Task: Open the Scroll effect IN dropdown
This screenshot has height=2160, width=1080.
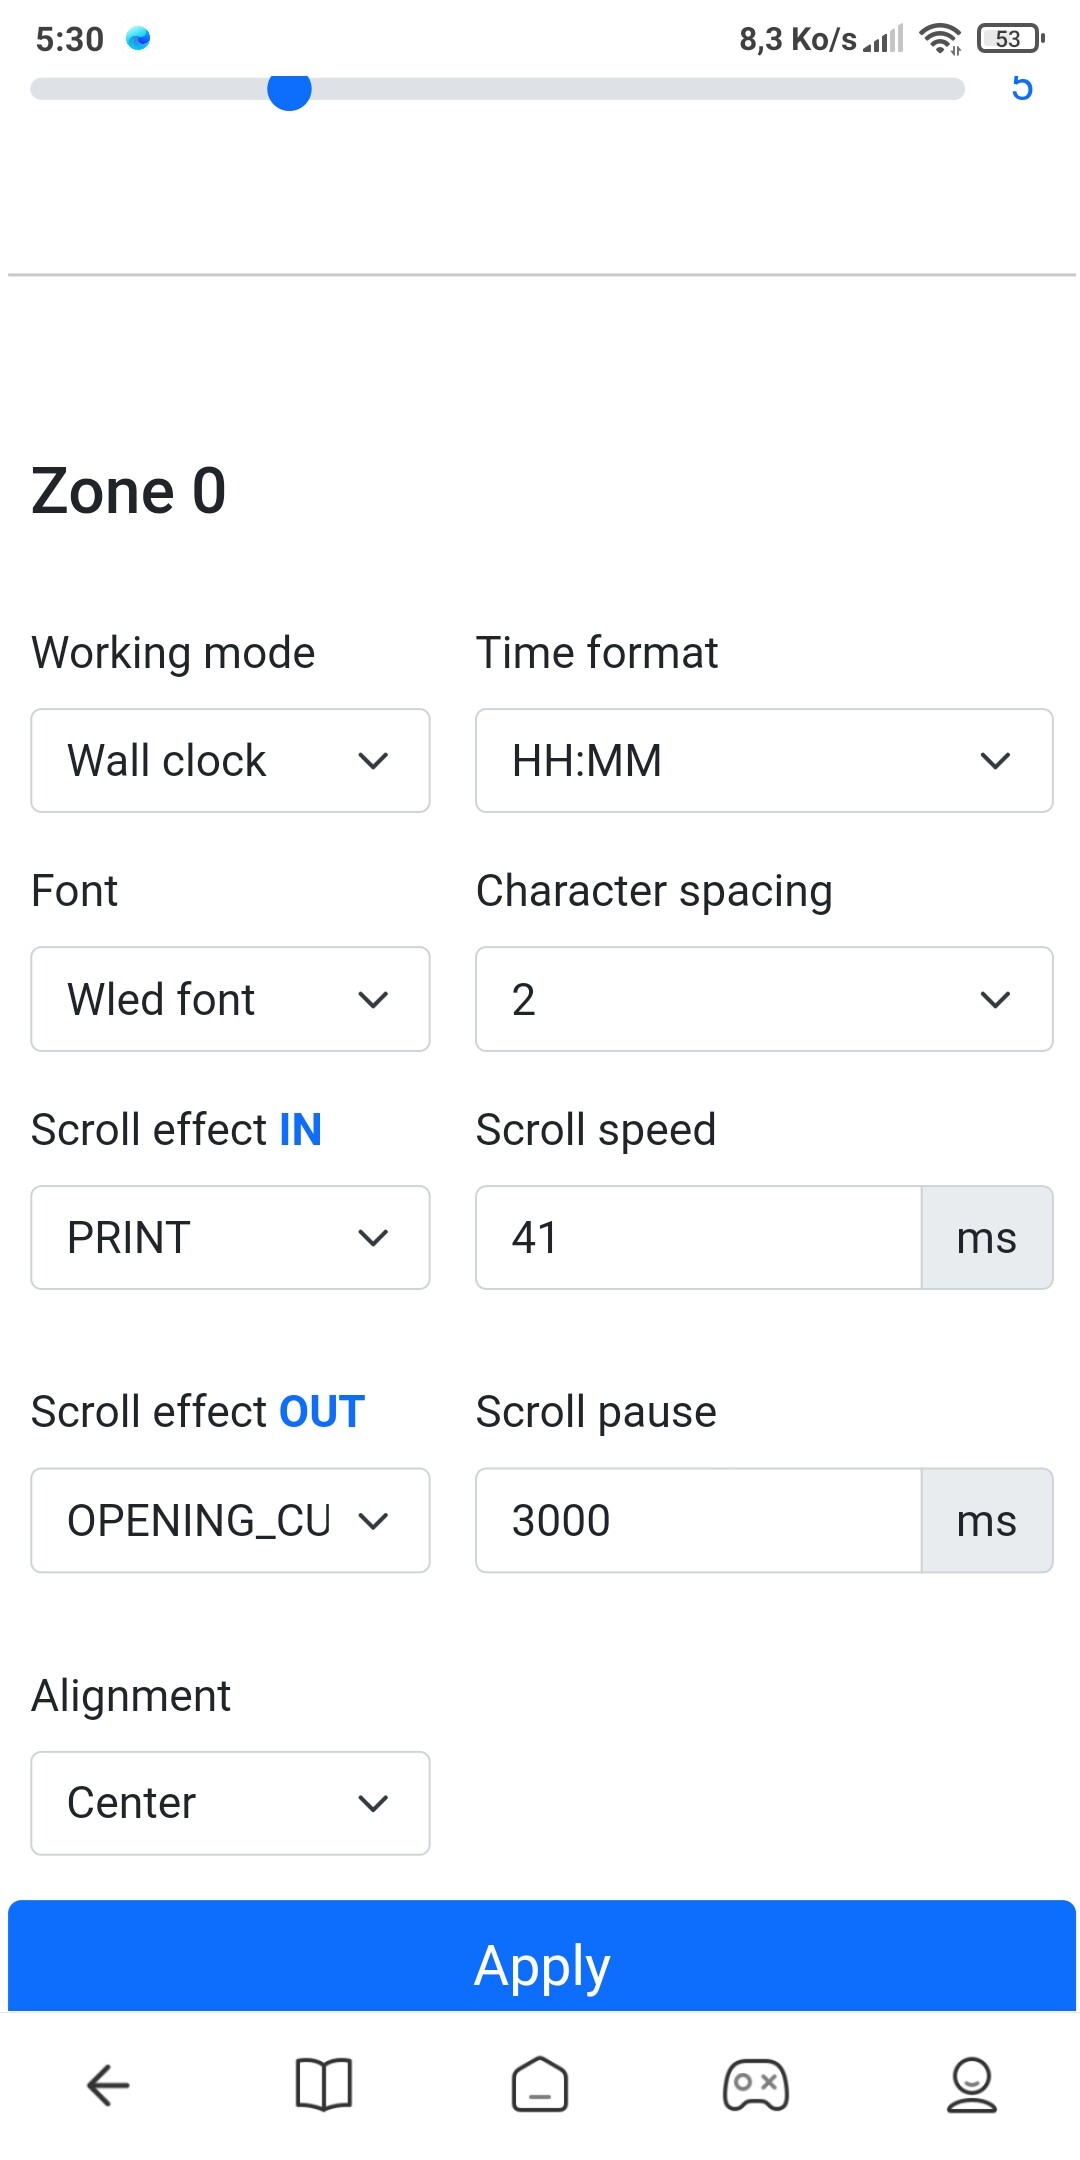Action: click(230, 1238)
